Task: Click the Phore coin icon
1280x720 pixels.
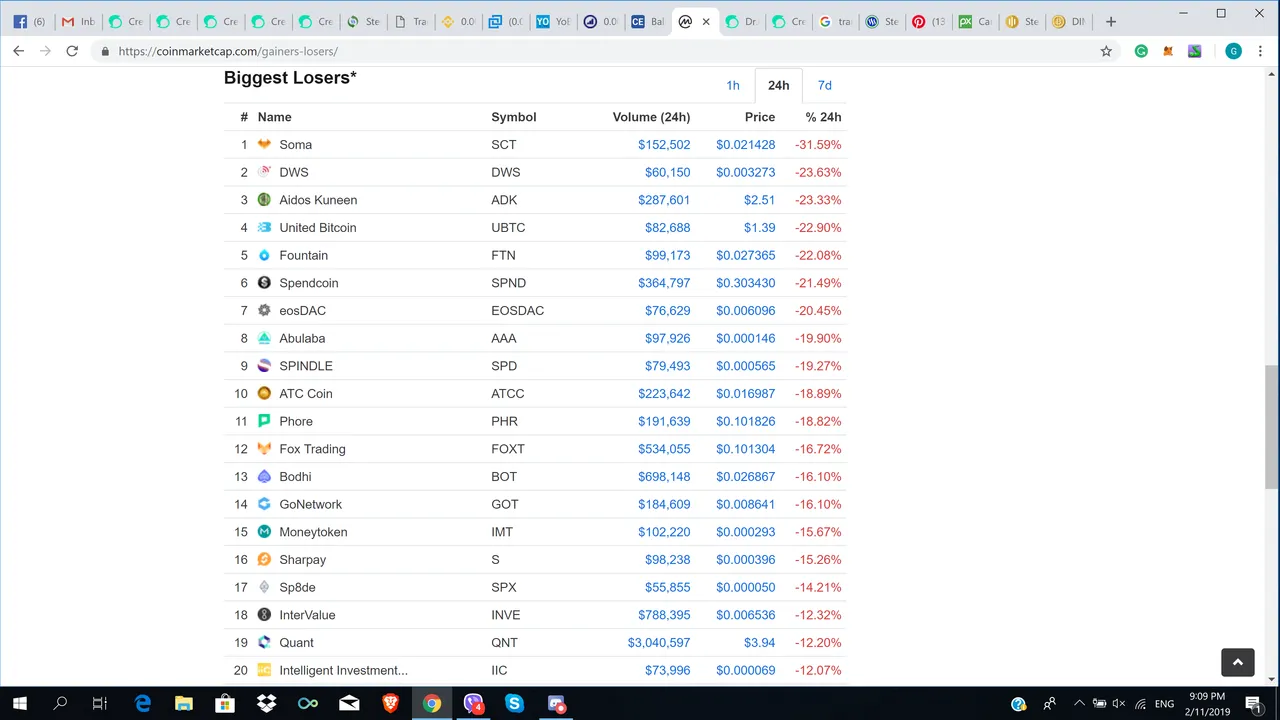Action: (264, 421)
